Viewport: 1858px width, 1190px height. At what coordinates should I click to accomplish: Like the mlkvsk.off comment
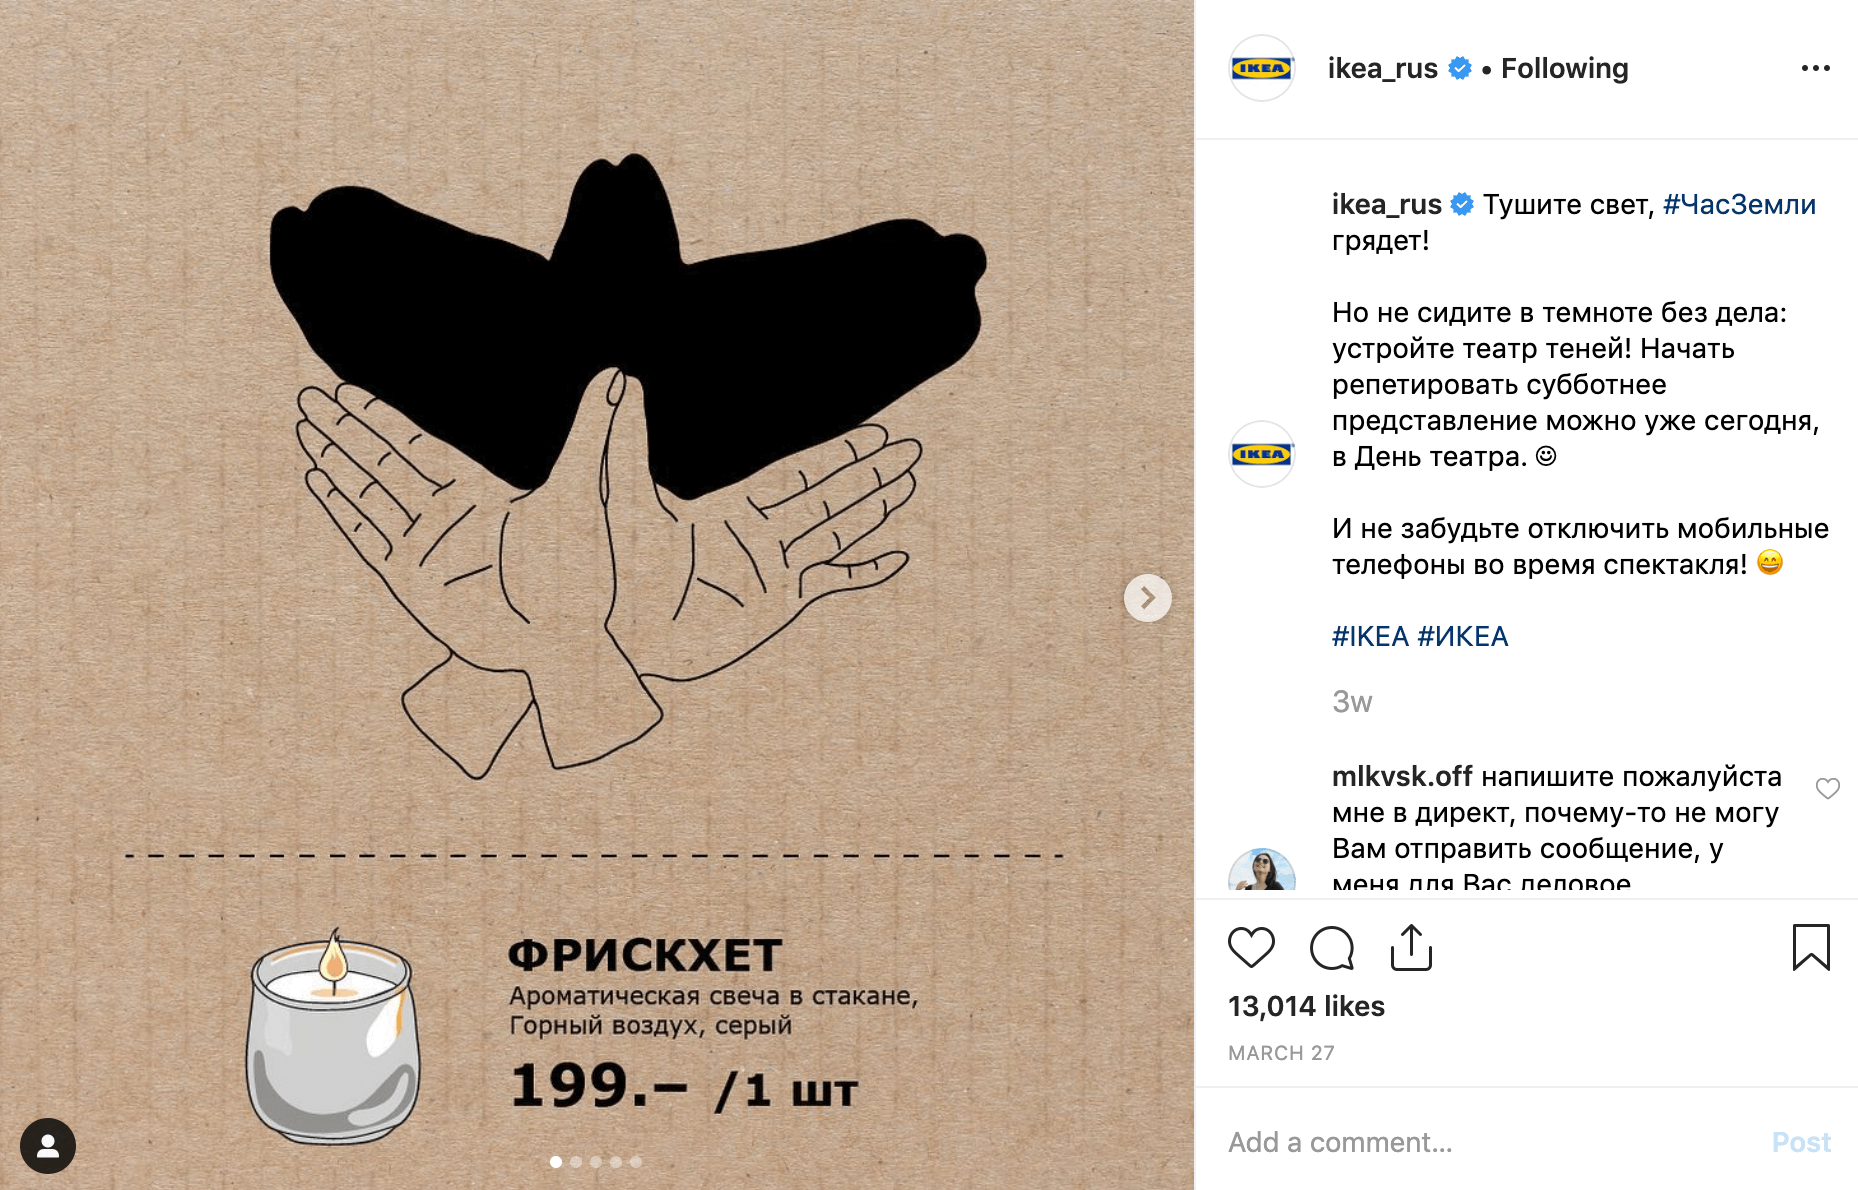[1828, 788]
